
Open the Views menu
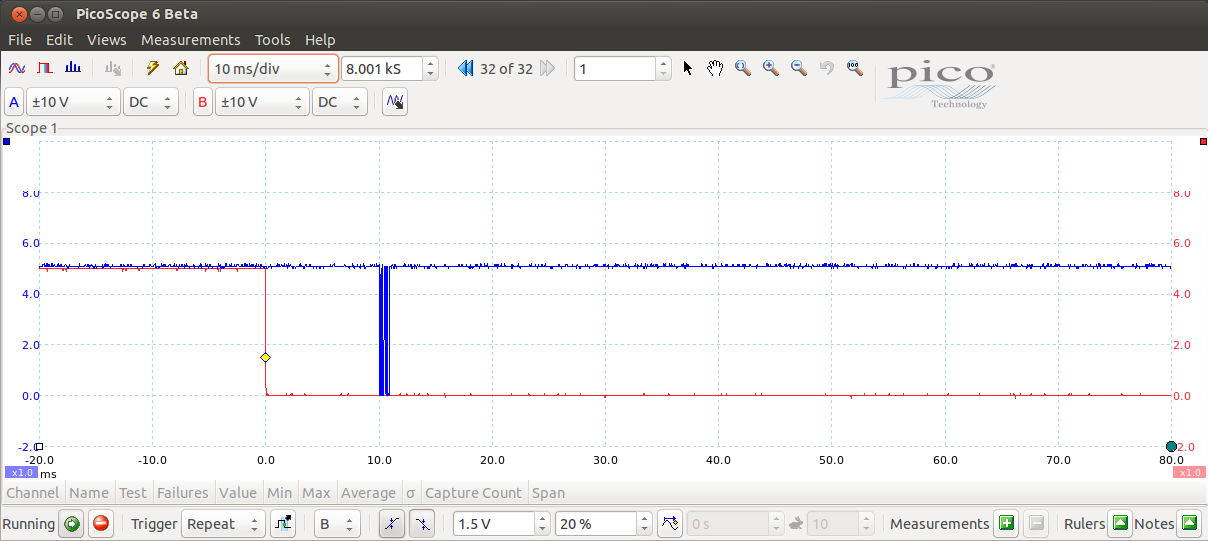107,40
